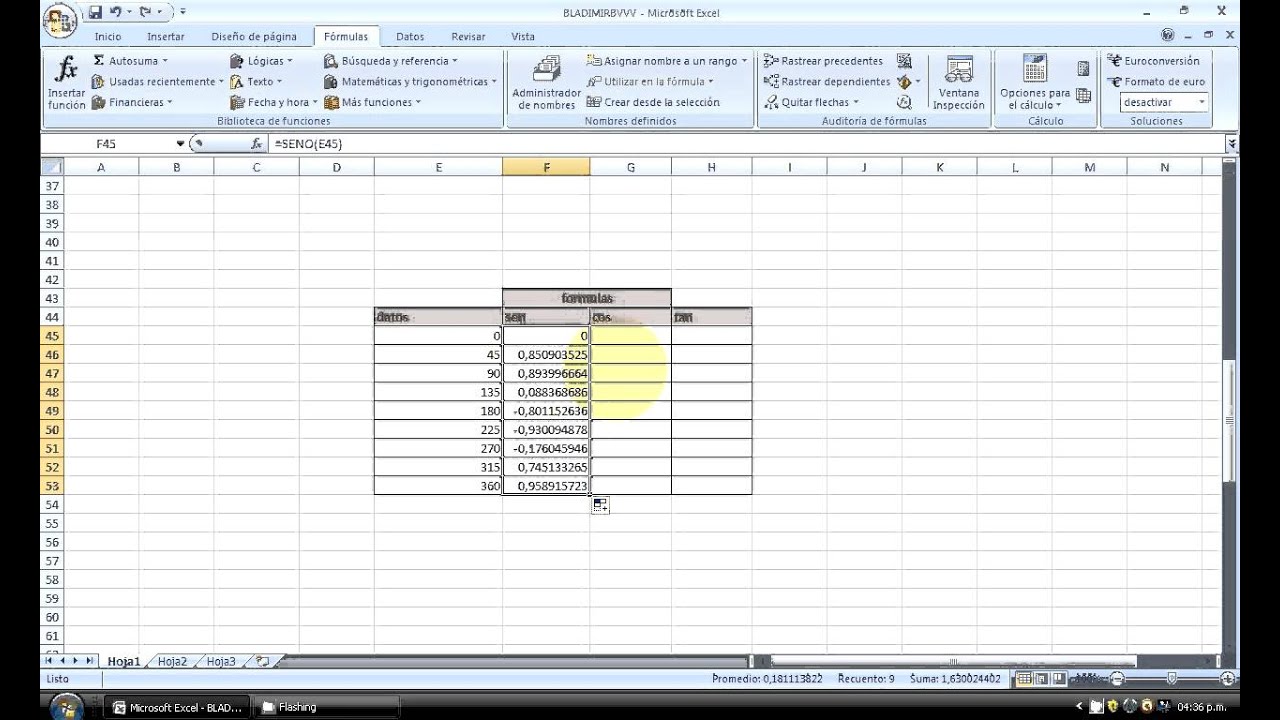
Task: Click the zoom in plus button
Action: (x=1228, y=679)
